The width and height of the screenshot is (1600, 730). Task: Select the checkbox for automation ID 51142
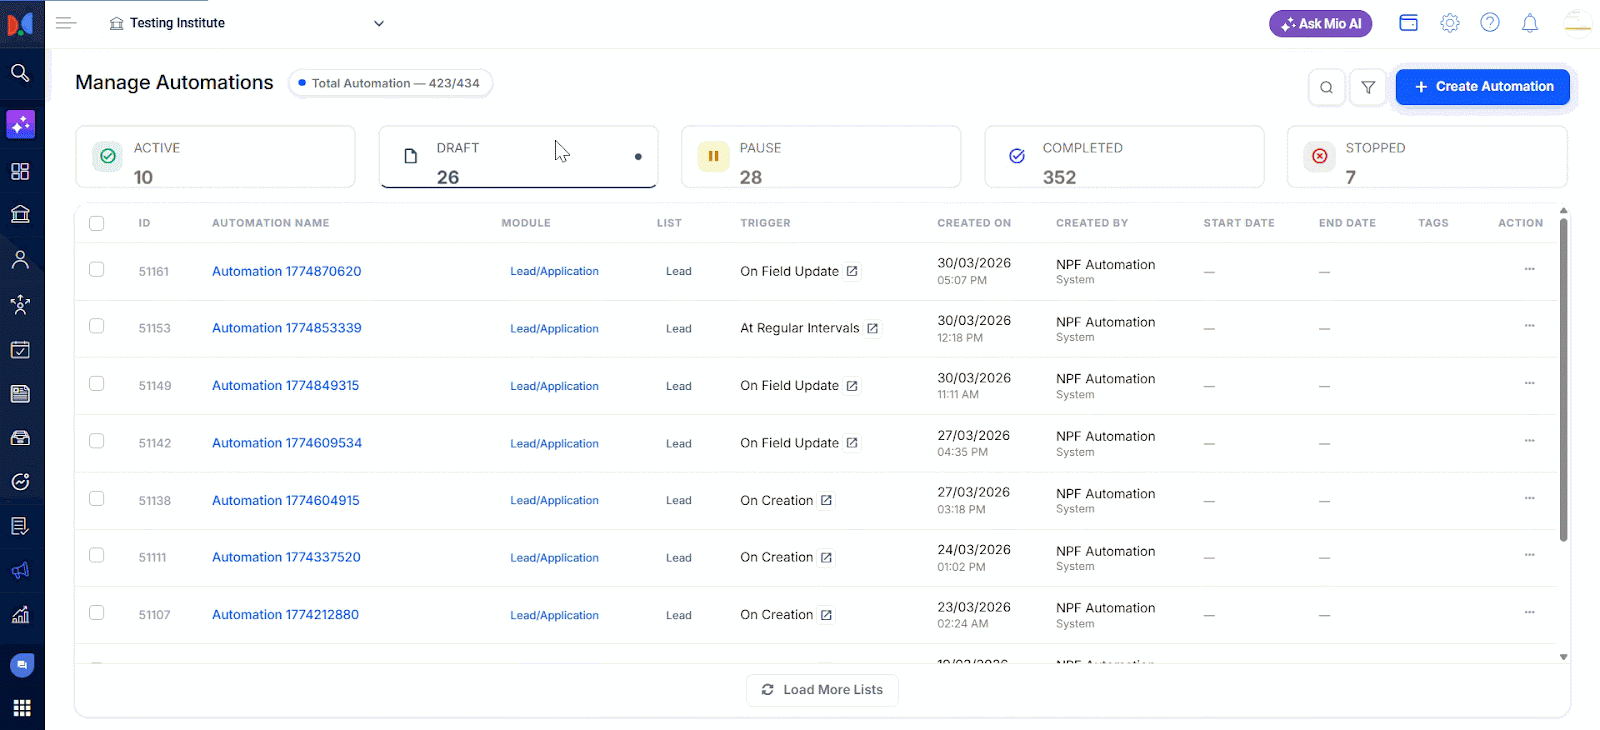click(x=97, y=441)
